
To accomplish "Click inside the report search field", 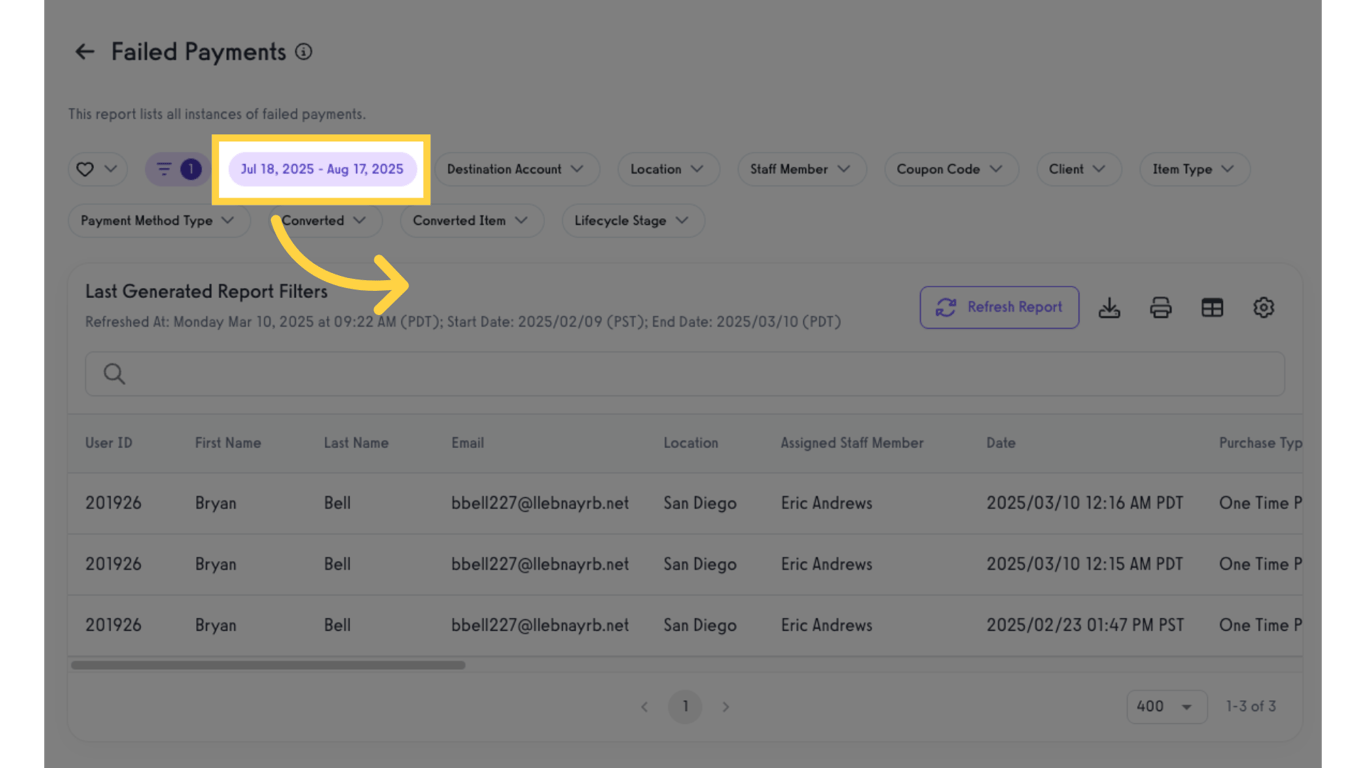I will tap(500, 373).
